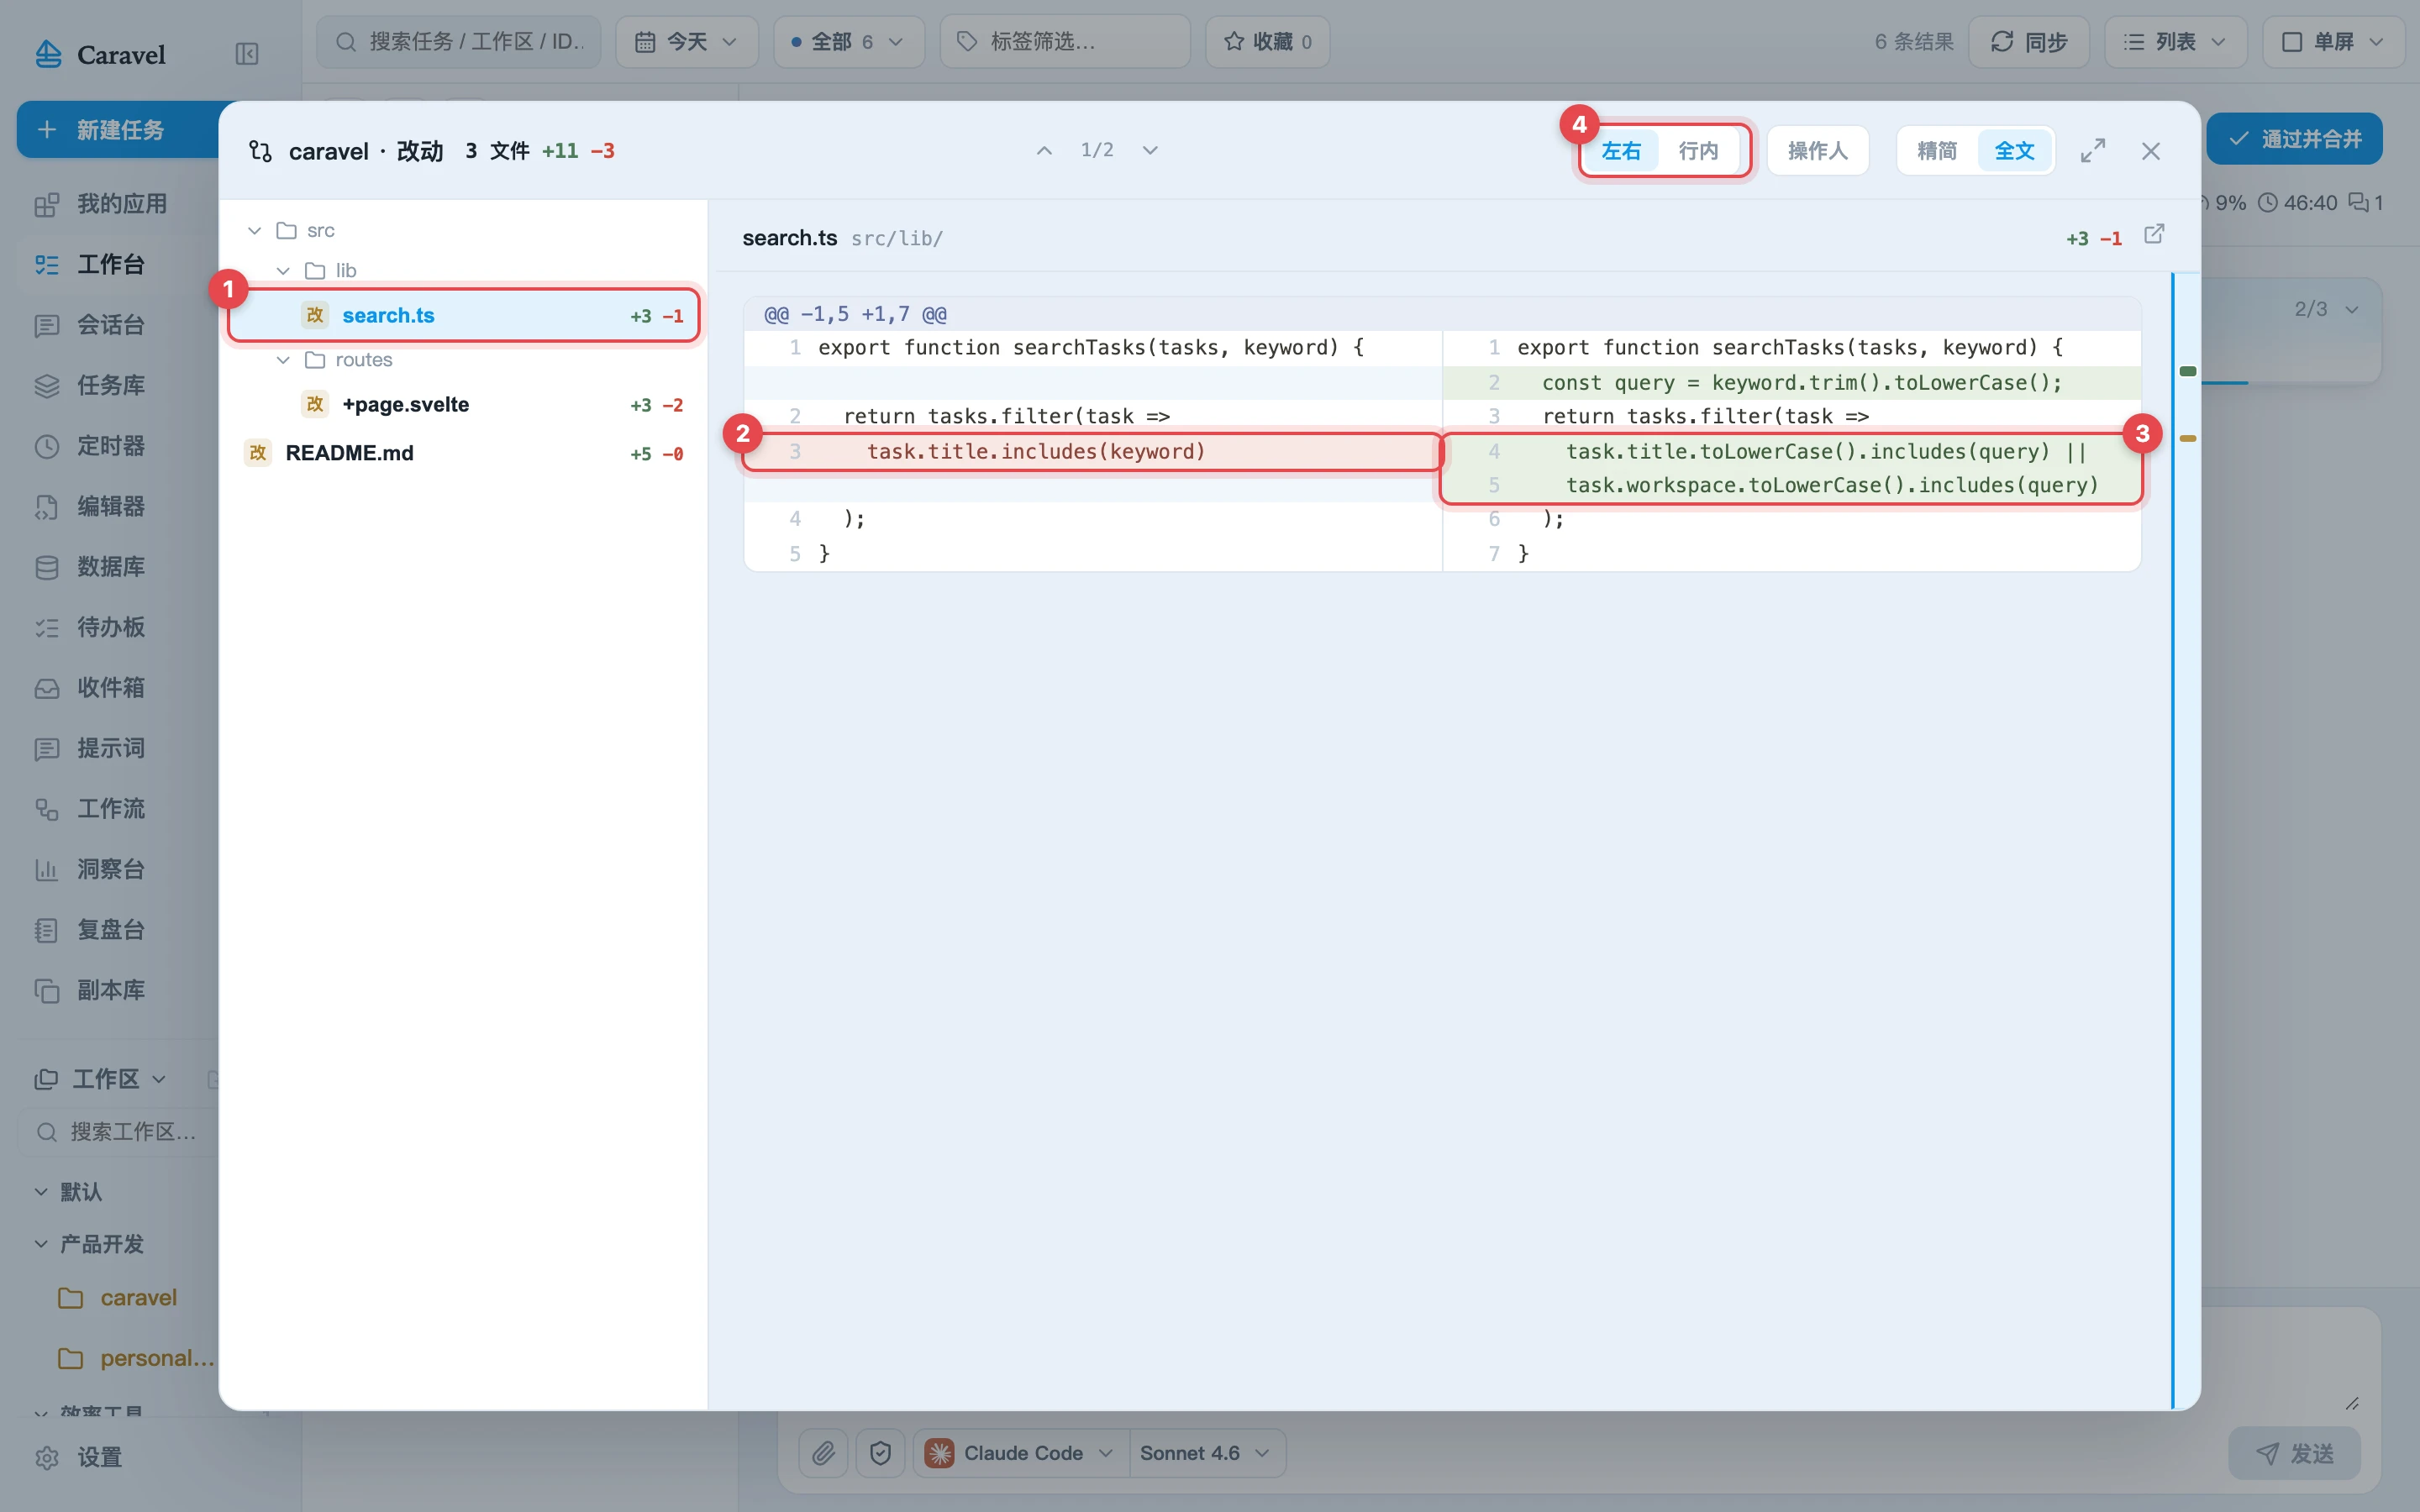Open the 全部 status filter dropdown
Viewport: 2420px width, 1512px height.
pos(848,42)
